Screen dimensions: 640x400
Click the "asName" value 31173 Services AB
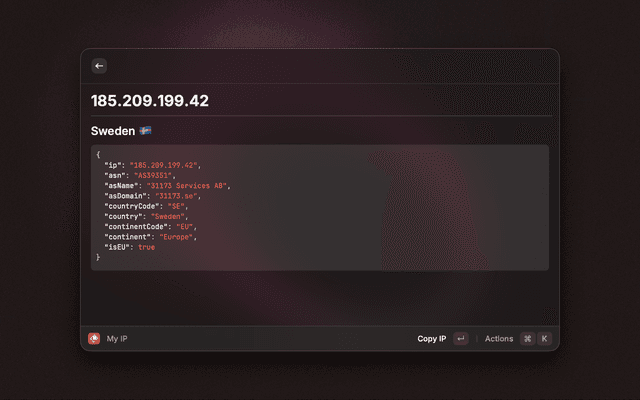coord(188,185)
